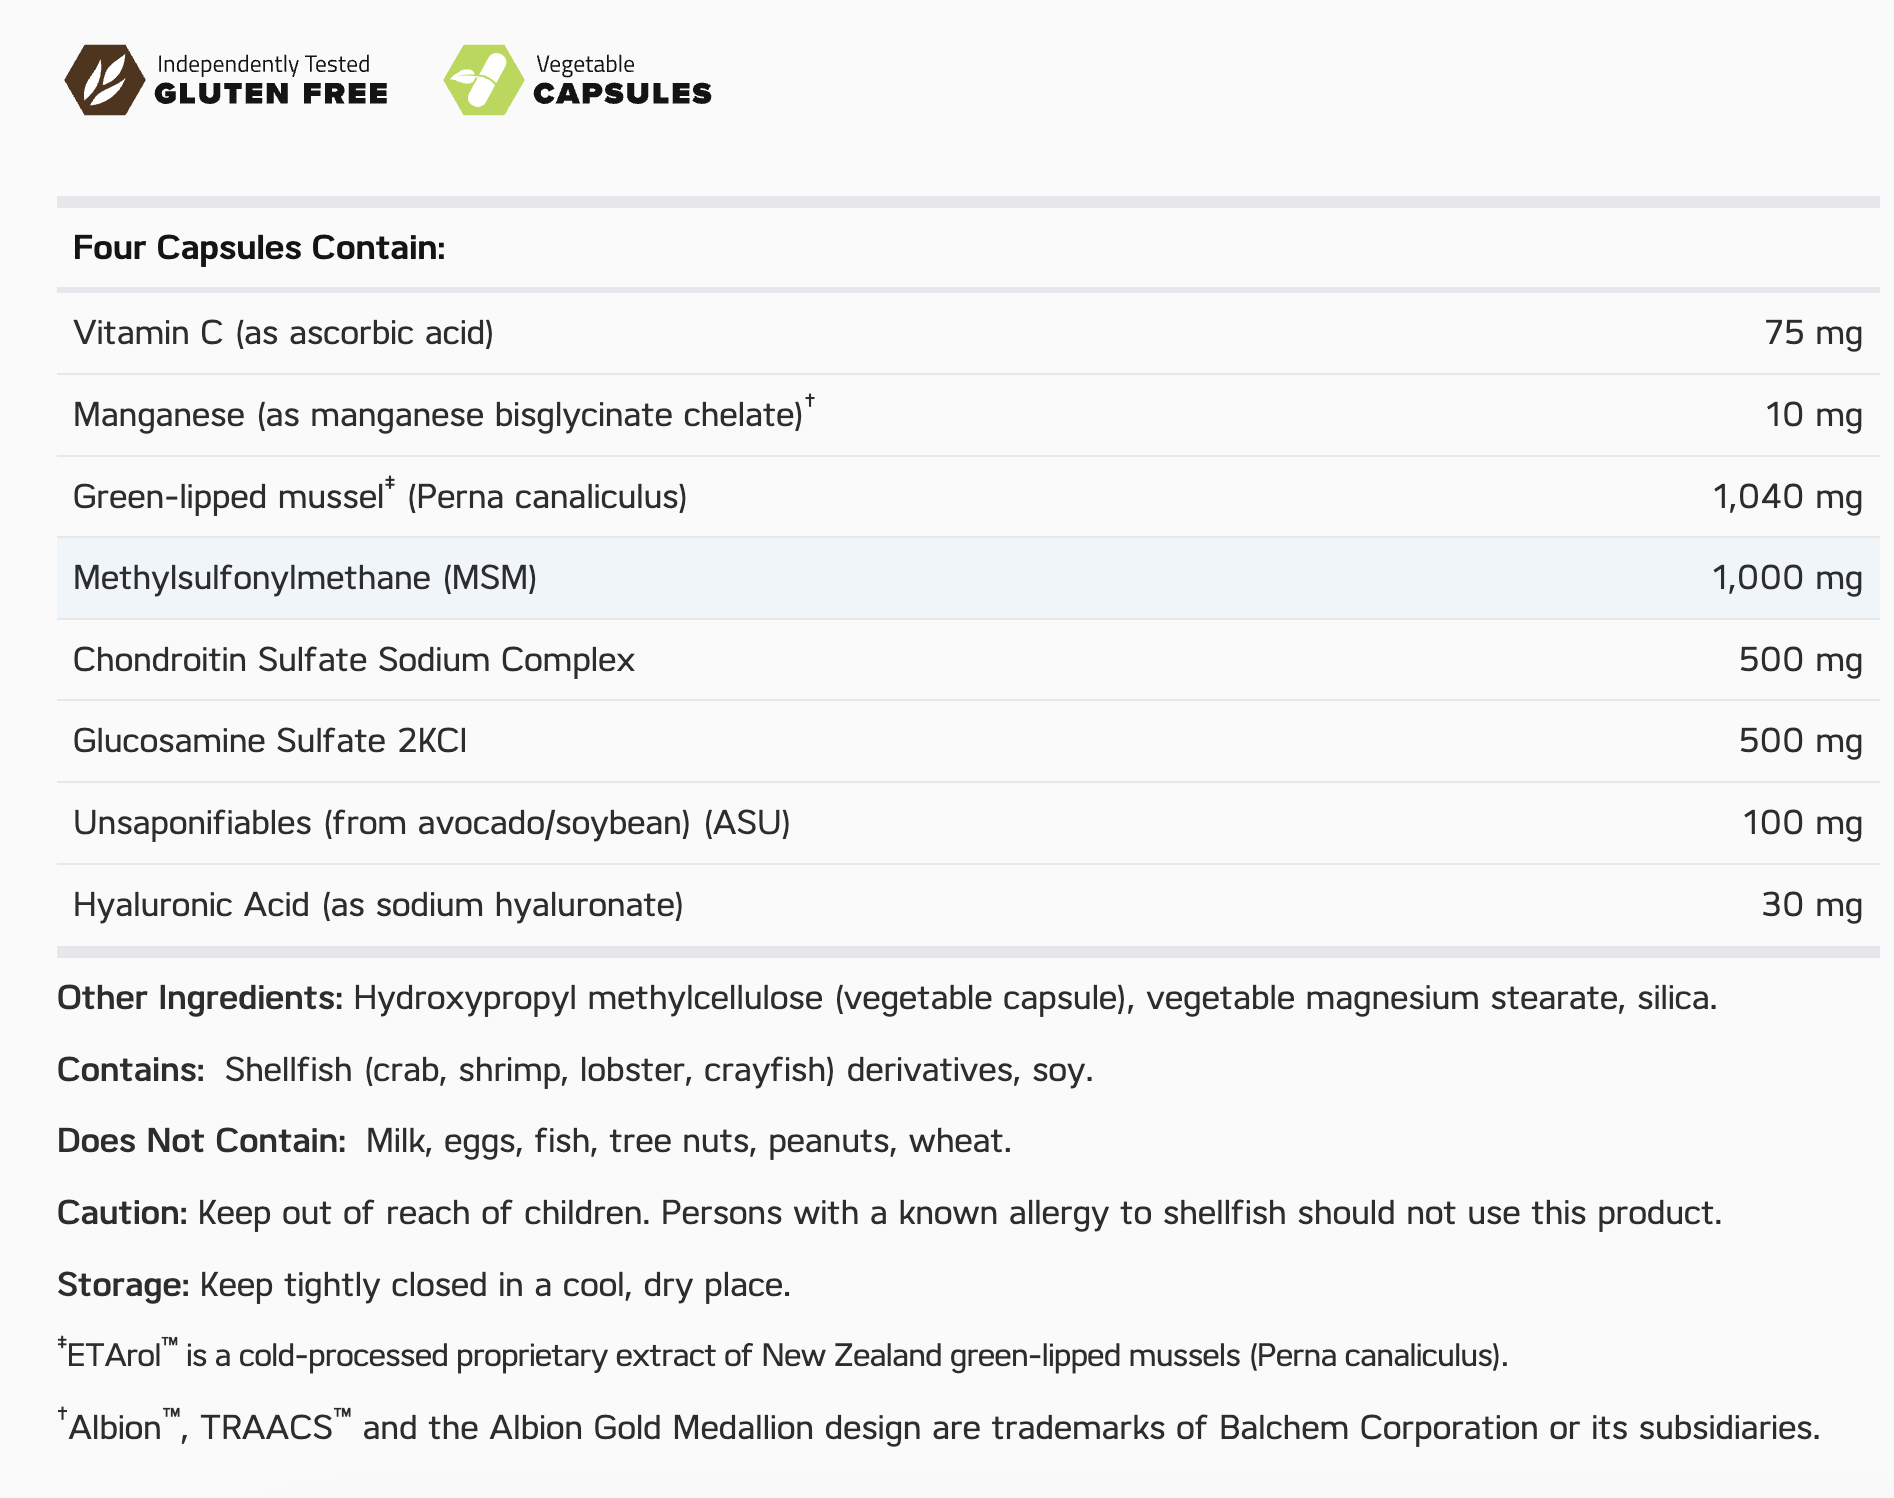Click the "Independently Tested Gluten Free" label
This screenshot has height=1498, width=1894.
271,80
